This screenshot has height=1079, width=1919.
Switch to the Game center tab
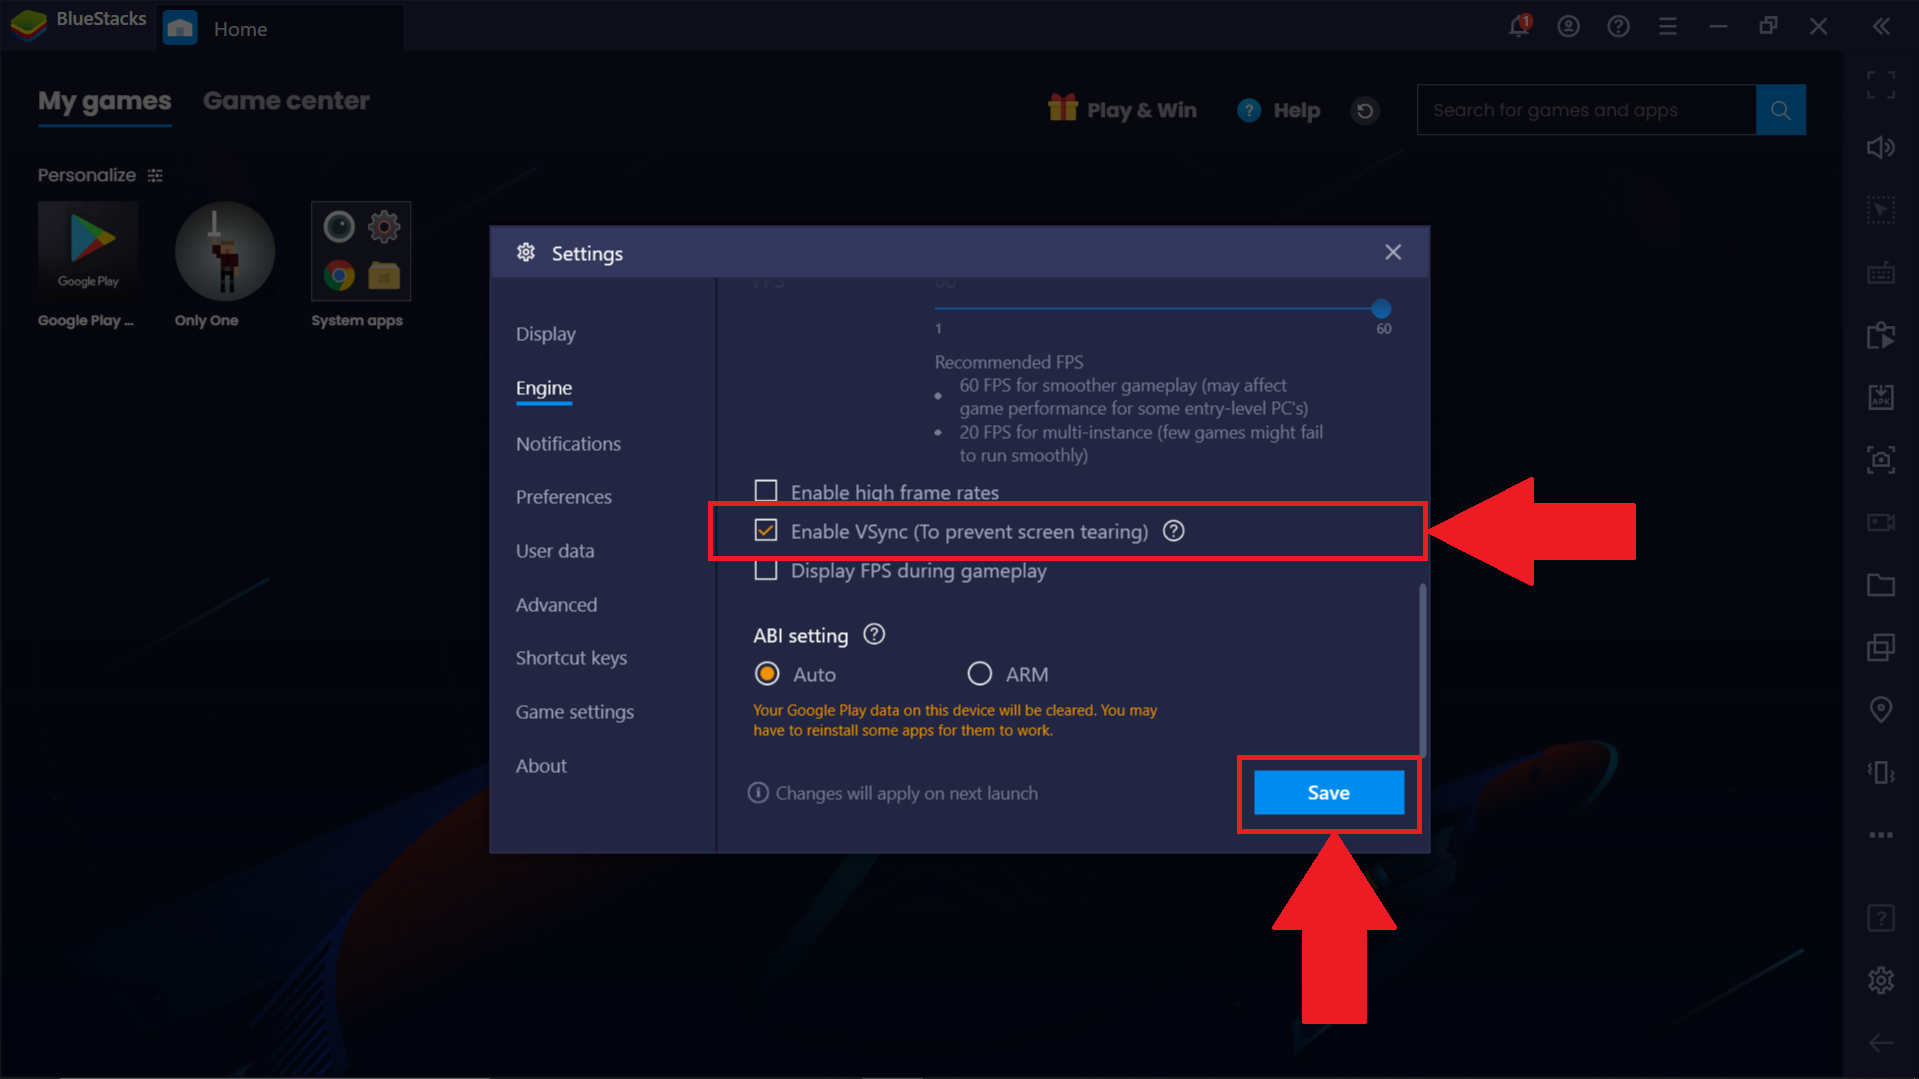pos(286,101)
